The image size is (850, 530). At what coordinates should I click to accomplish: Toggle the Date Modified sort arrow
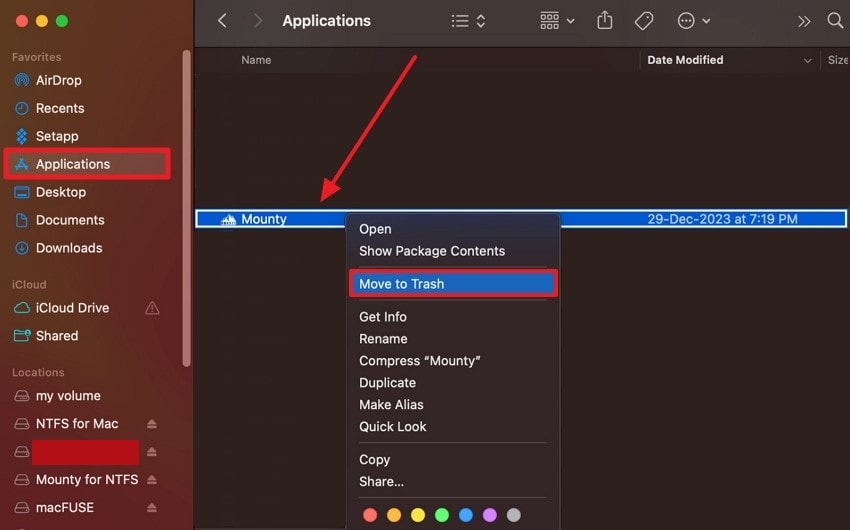tap(807, 61)
